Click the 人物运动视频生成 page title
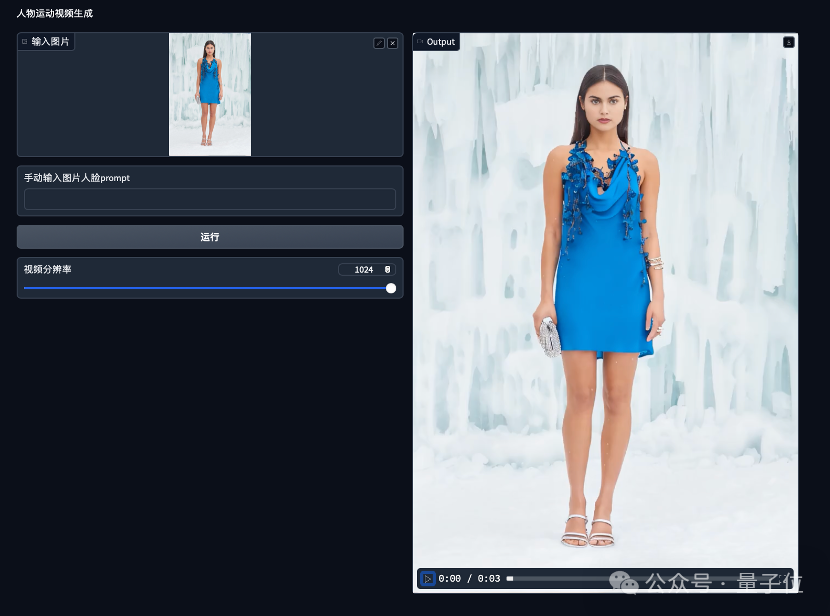The width and height of the screenshot is (830, 616). coord(55,13)
